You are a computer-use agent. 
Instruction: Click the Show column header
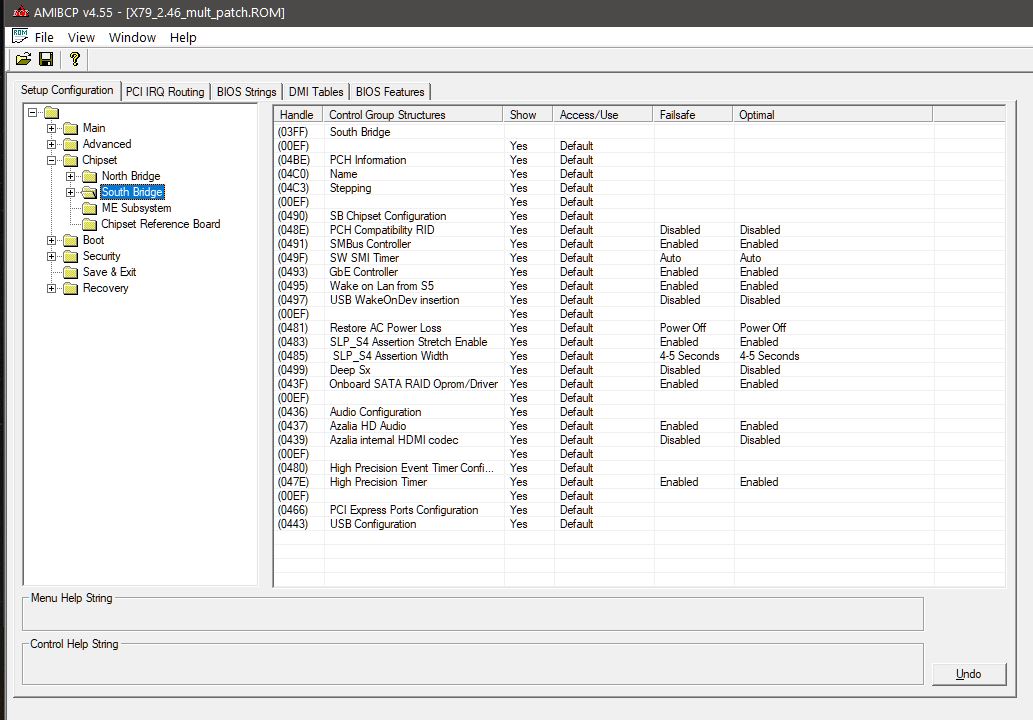pyautogui.click(x=528, y=115)
